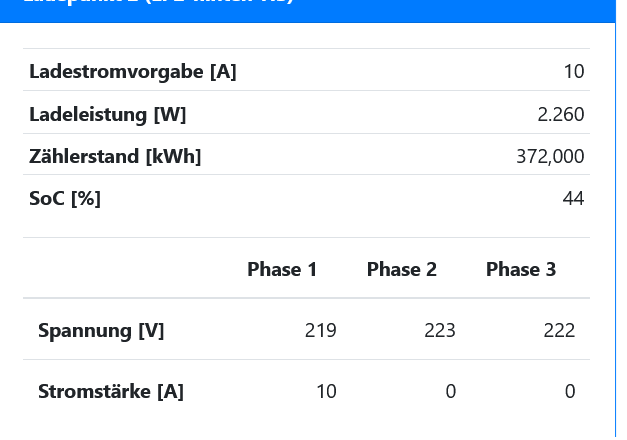Image resolution: width=627 pixels, height=440 pixels.
Task: Click the Zählerstand [kWh] label
Action: pyautogui.click(x=115, y=156)
